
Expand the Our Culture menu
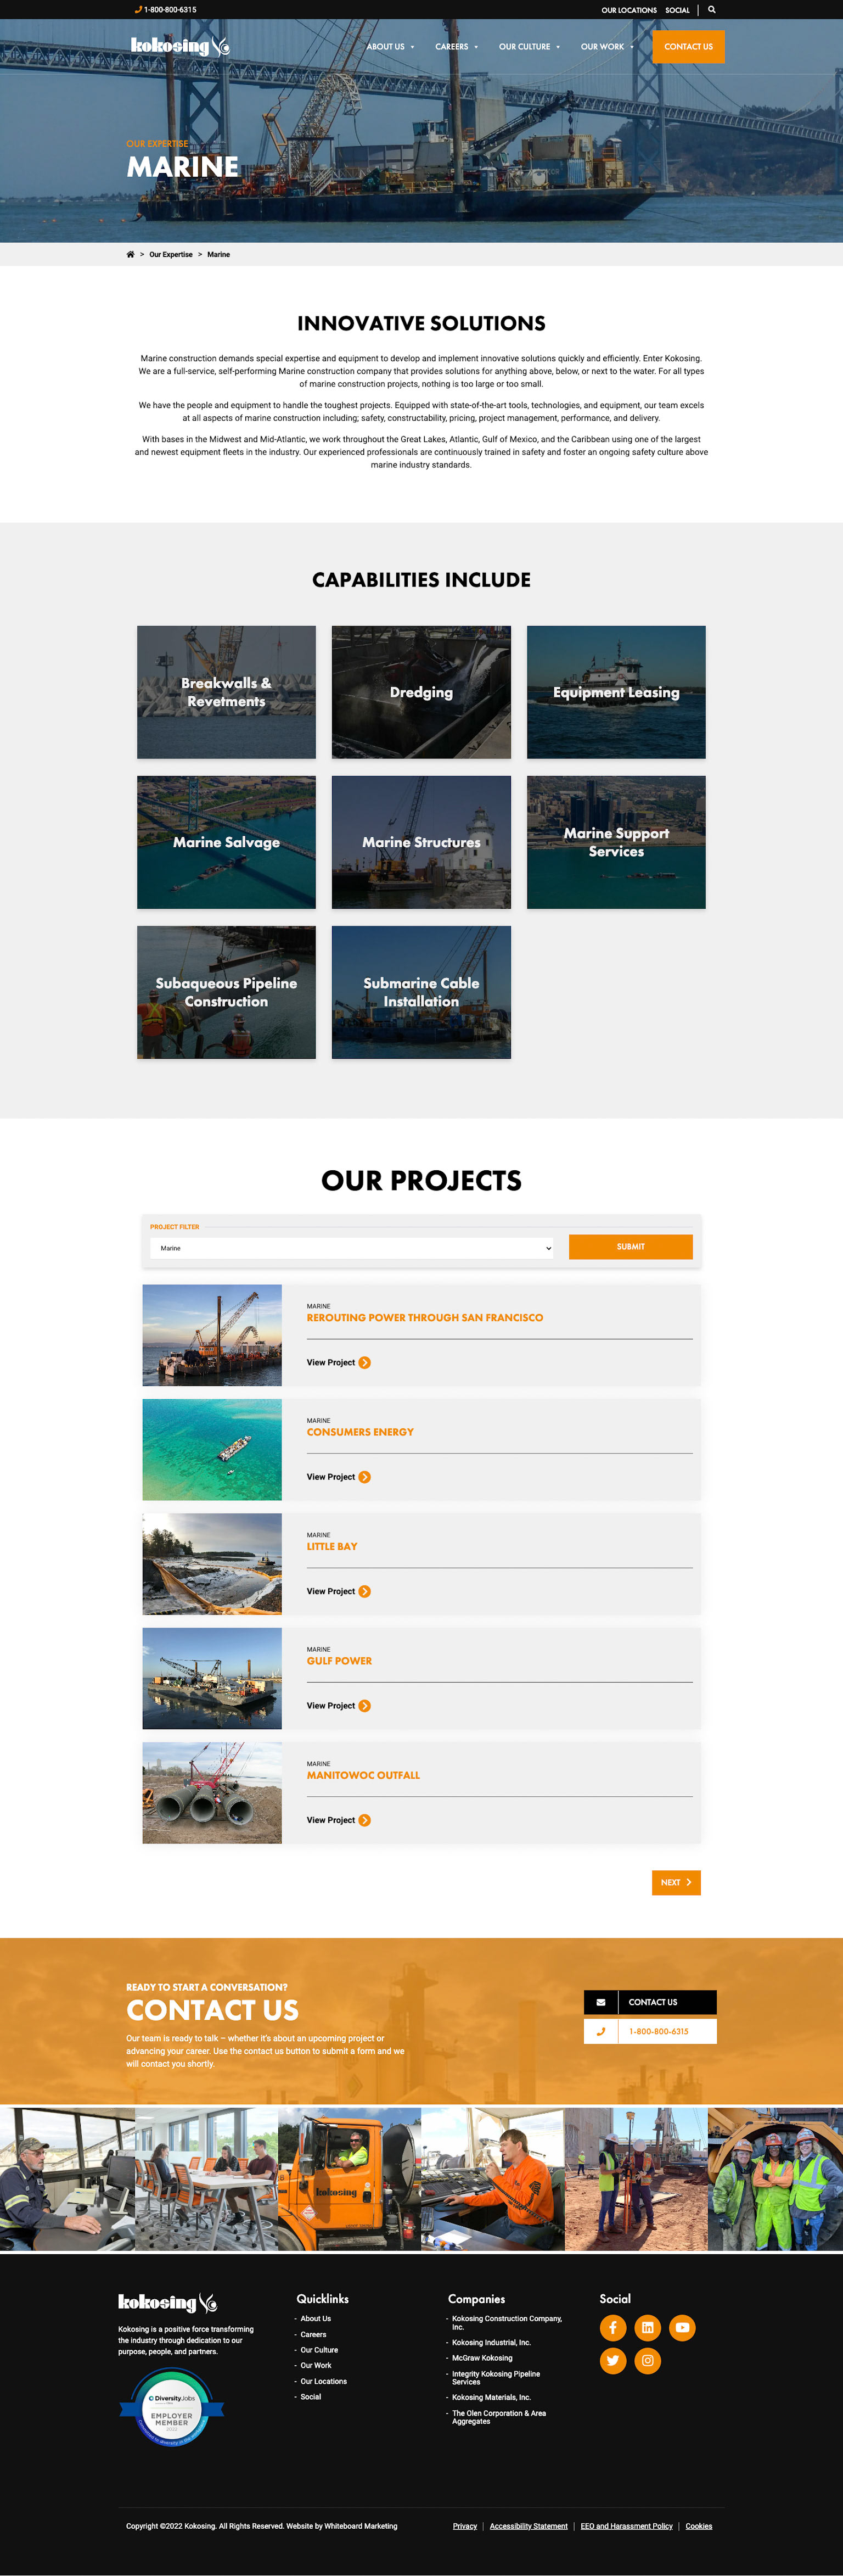(529, 47)
